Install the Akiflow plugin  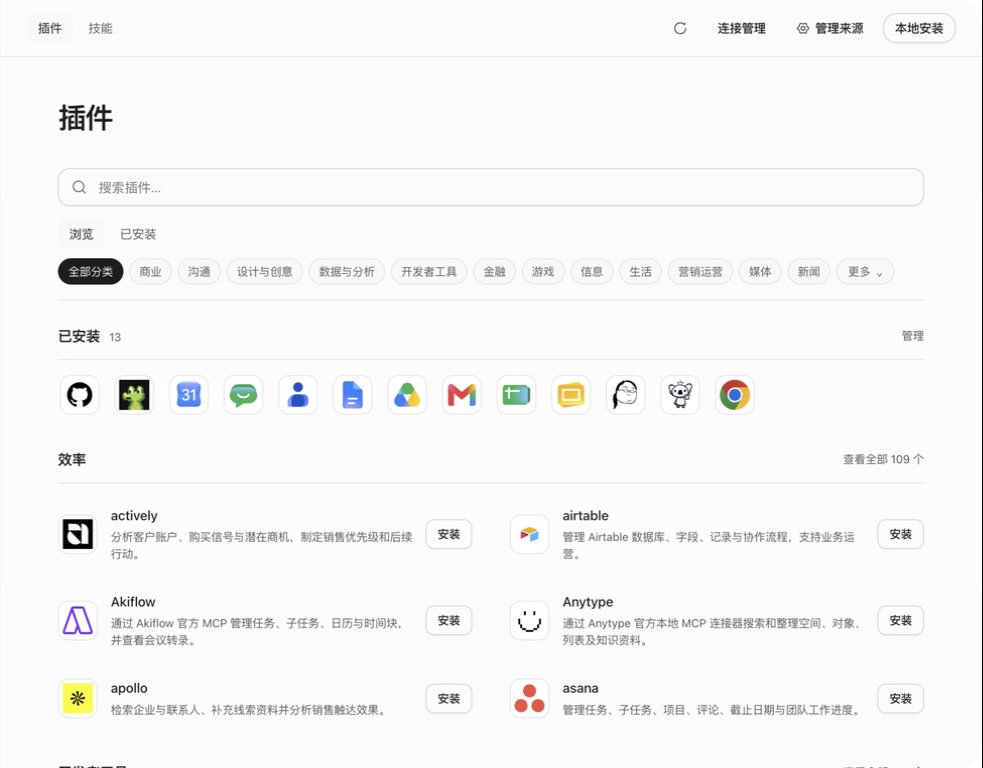[x=449, y=621]
